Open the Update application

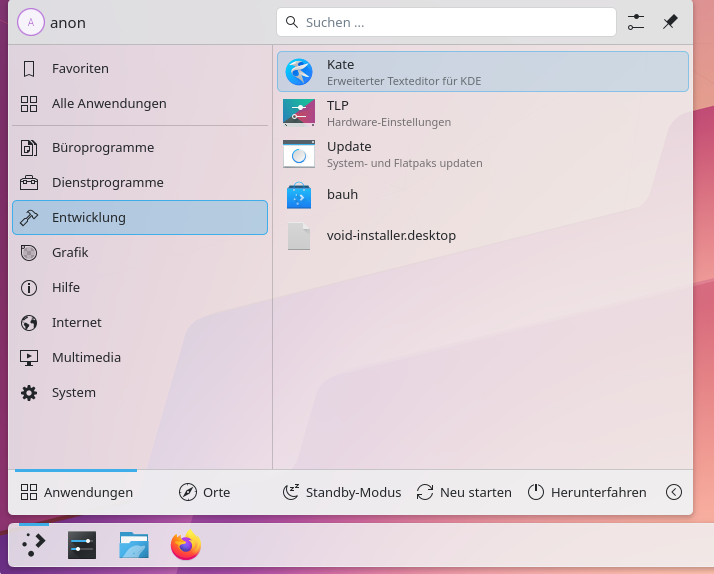482,154
